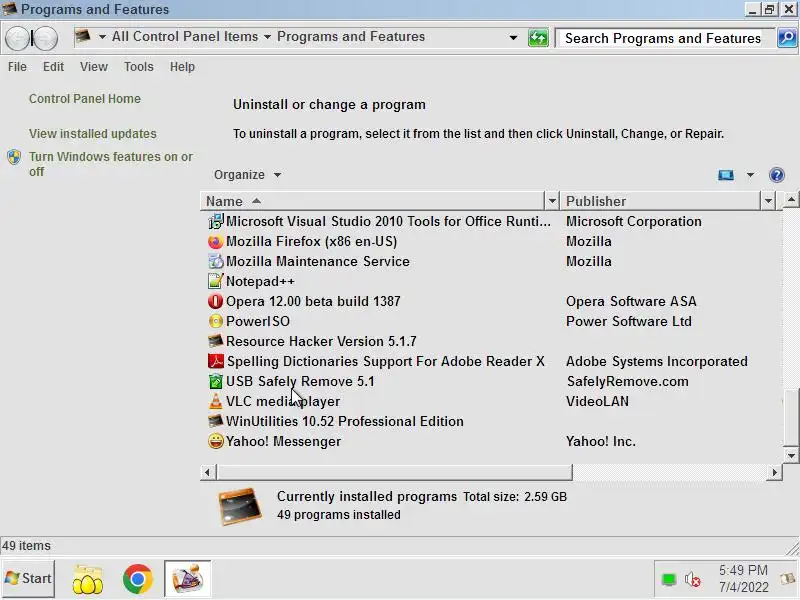The width and height of the screenshot is (800, 600).
Task: Open the View menu
Action: 94,67
